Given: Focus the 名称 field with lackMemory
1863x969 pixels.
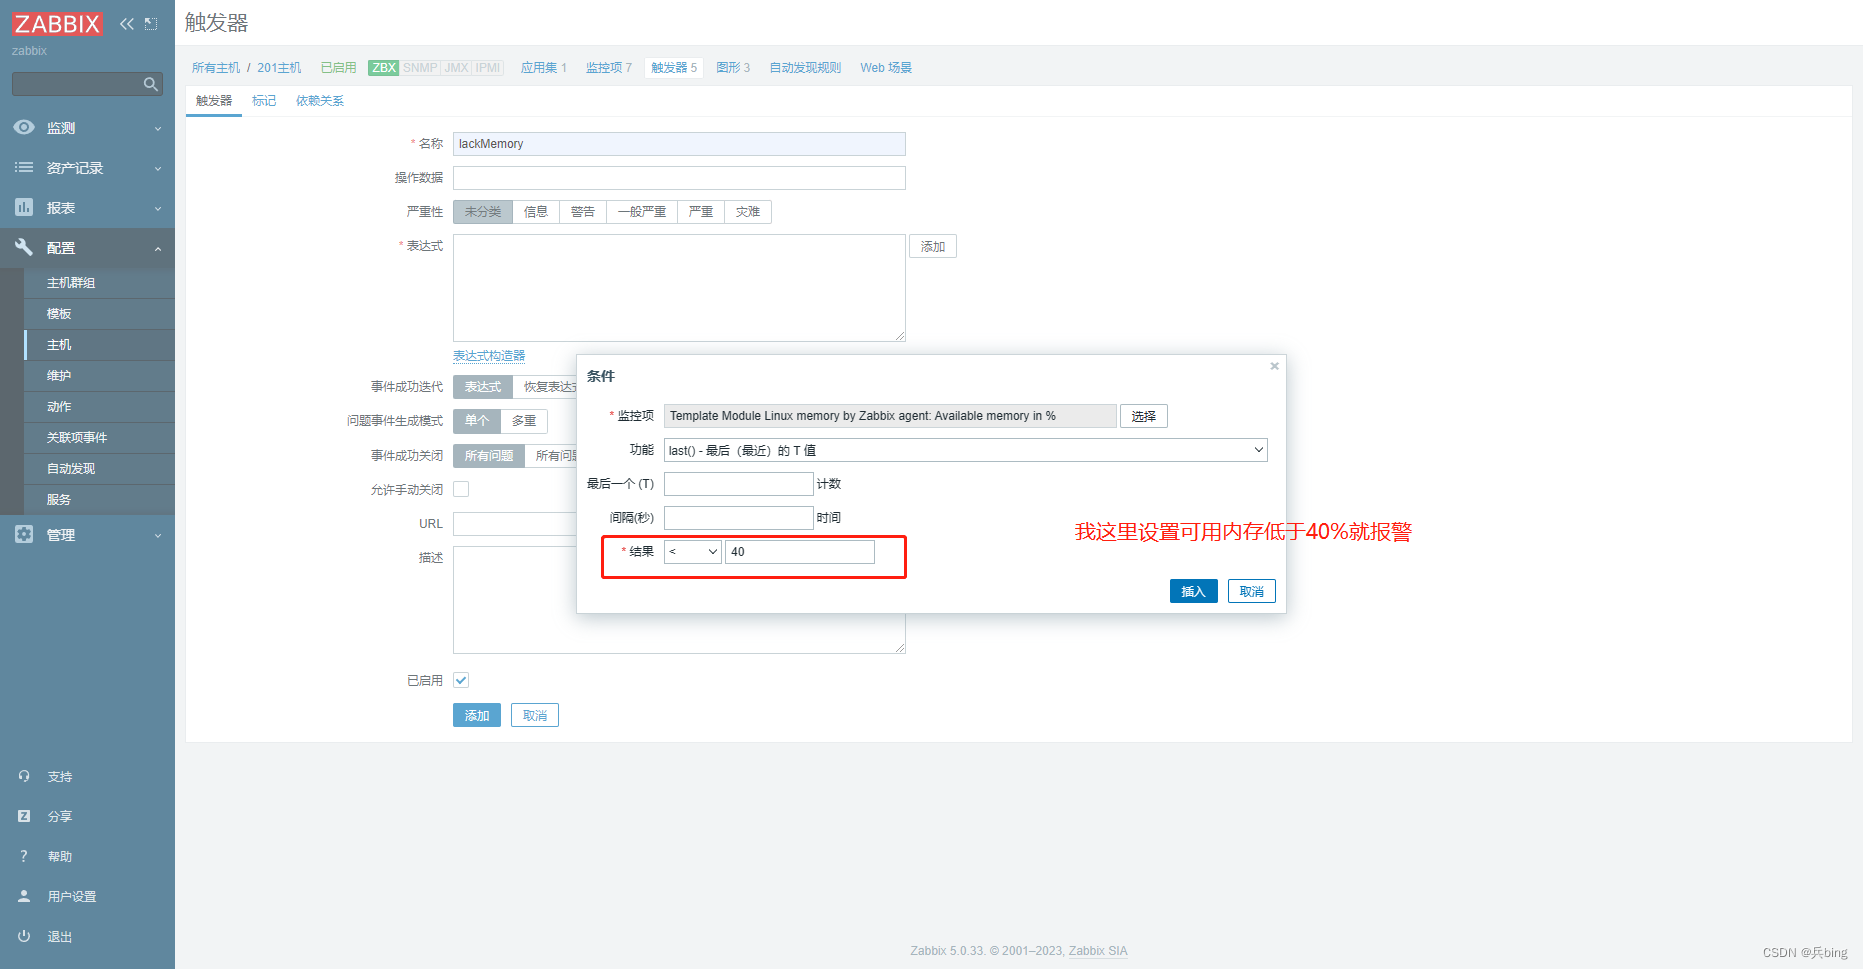Looking at the screenshot, I should pos(679,144).
